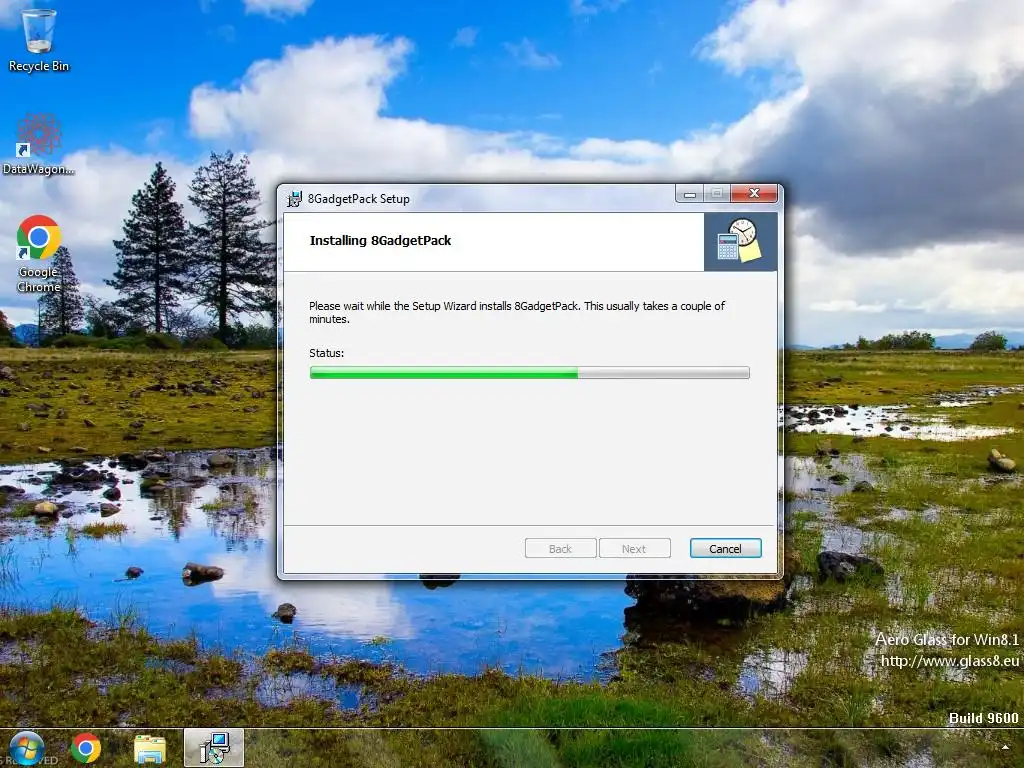Click the Windows Start orb

coord(27,748)
